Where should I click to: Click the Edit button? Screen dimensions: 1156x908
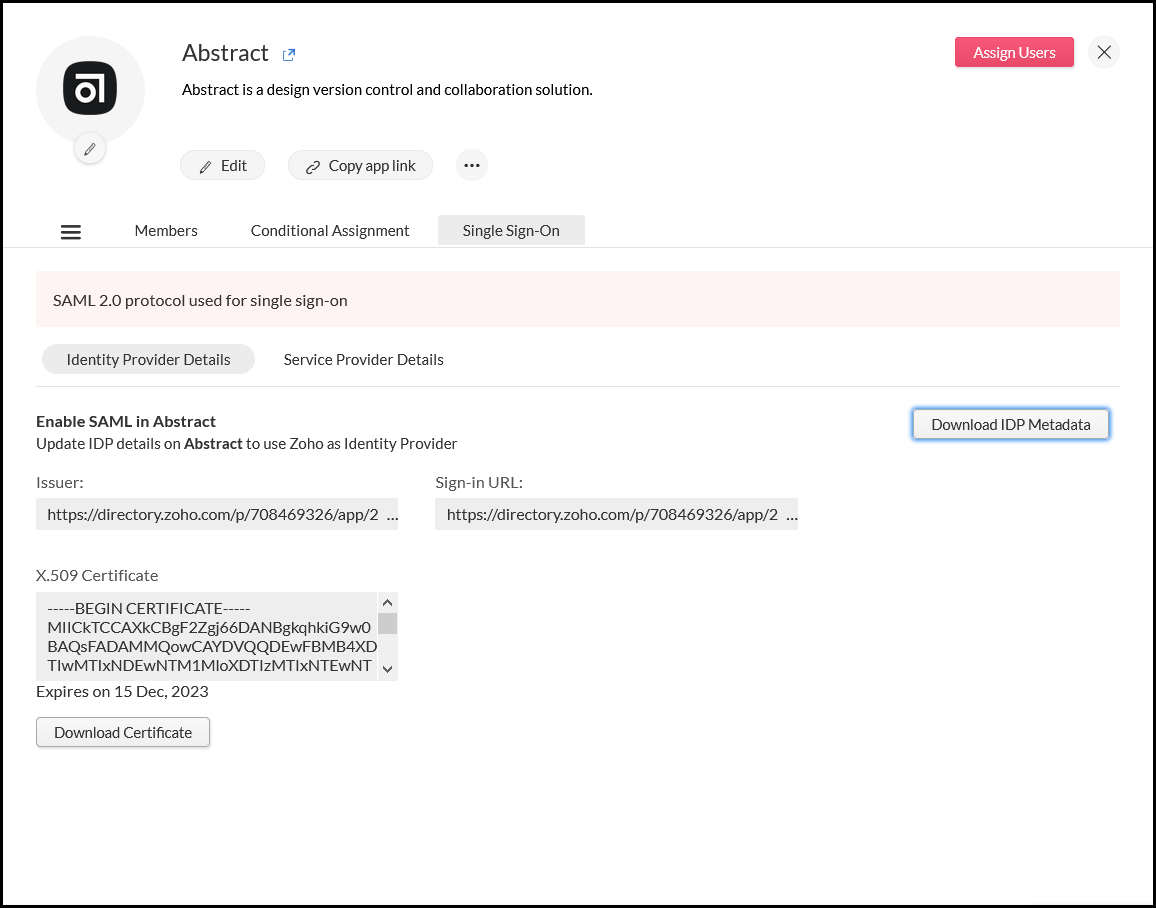[222, 165]
